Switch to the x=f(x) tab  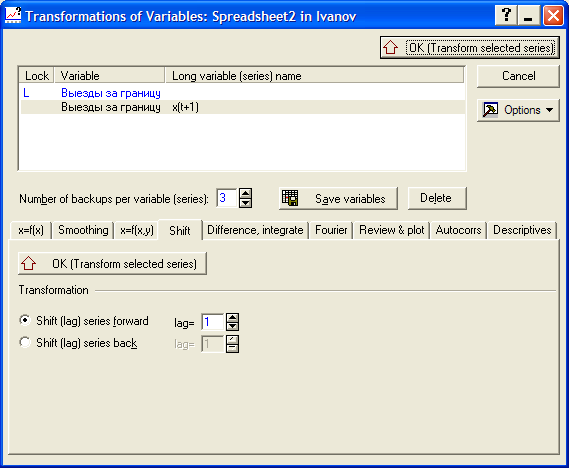(x=31, y=230)
